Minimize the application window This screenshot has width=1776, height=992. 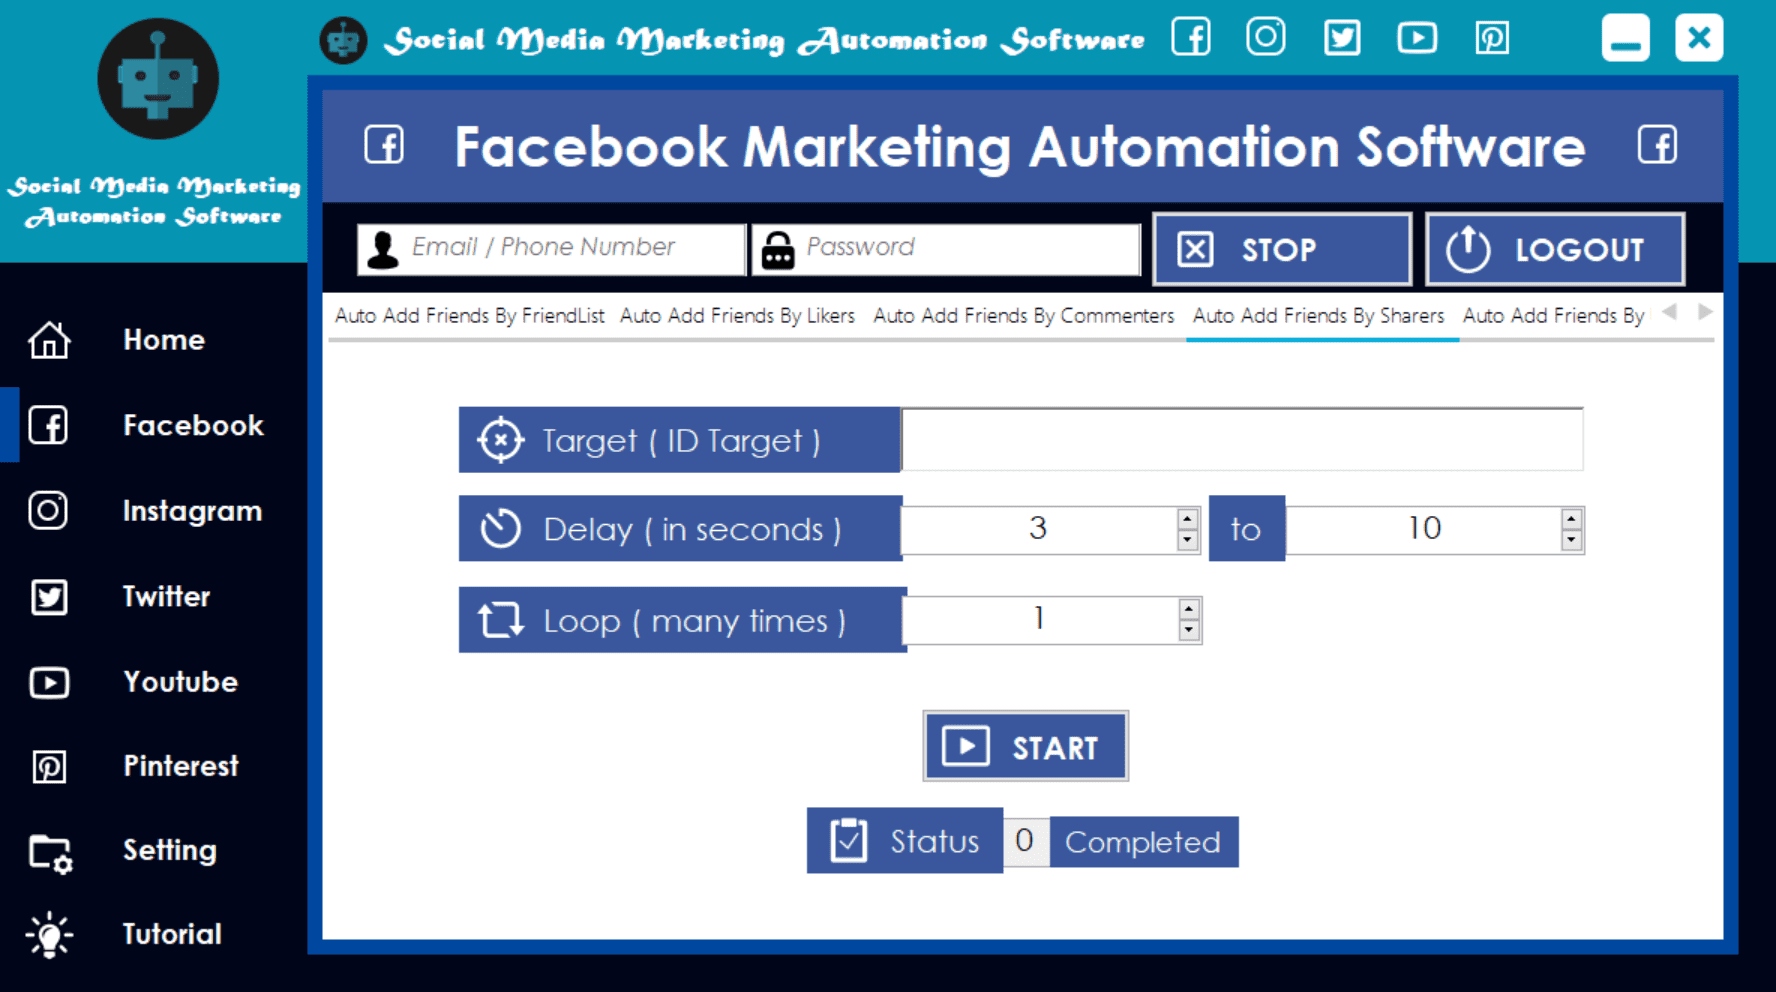[1625, 38]
